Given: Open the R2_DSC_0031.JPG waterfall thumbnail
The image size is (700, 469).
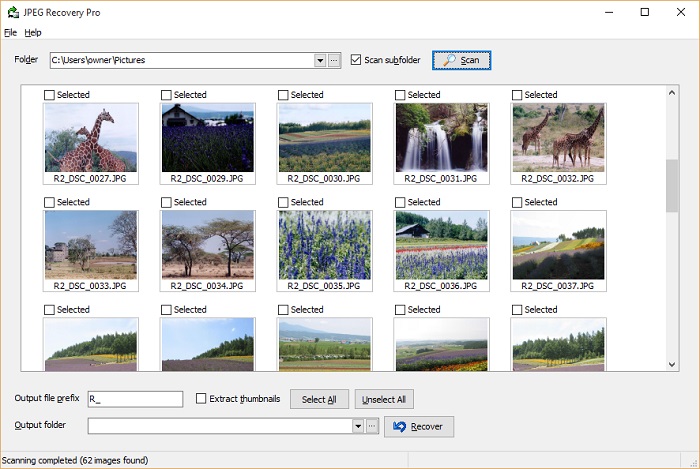Looking at the screenshot, I should click(442, 138).
